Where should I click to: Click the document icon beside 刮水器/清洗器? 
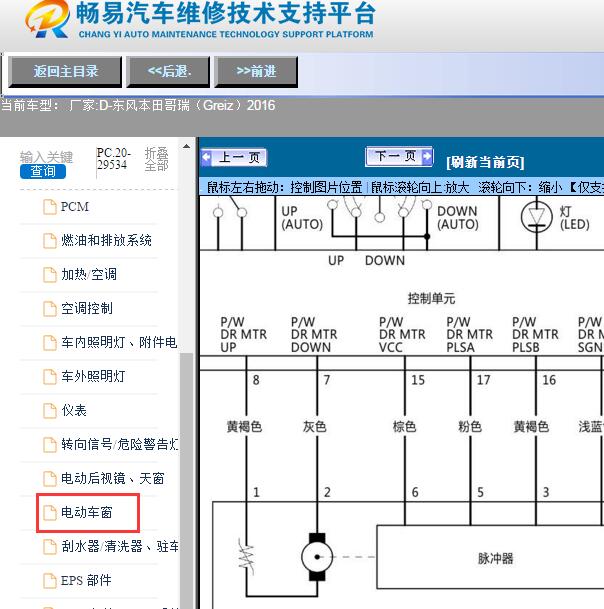50,546
